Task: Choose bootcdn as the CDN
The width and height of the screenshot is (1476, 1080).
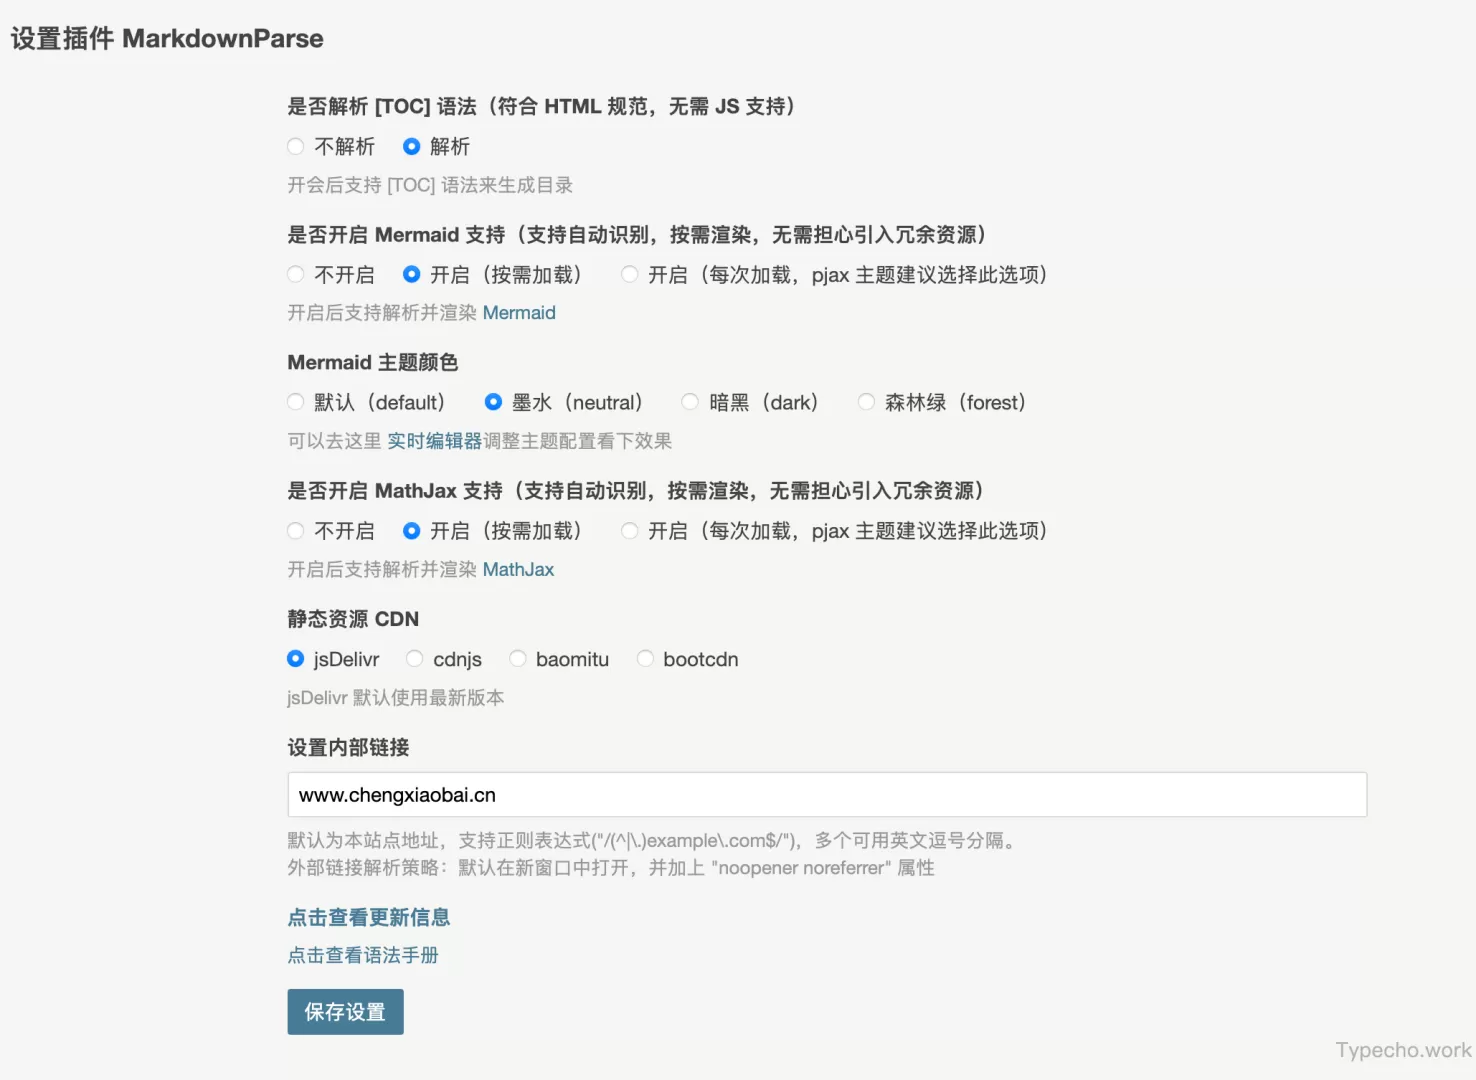Action: [x=645, y=658]
